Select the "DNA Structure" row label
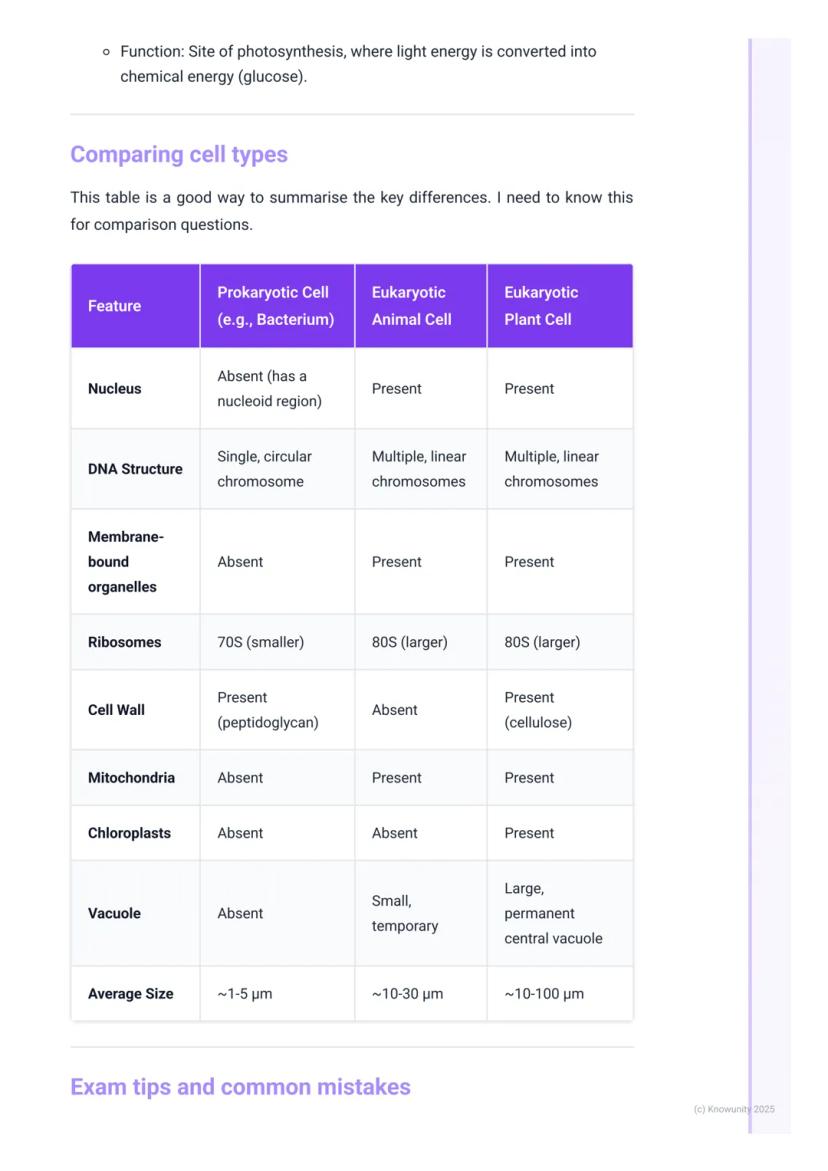This screenshot has height=1171, width=828. click(135, 469)
